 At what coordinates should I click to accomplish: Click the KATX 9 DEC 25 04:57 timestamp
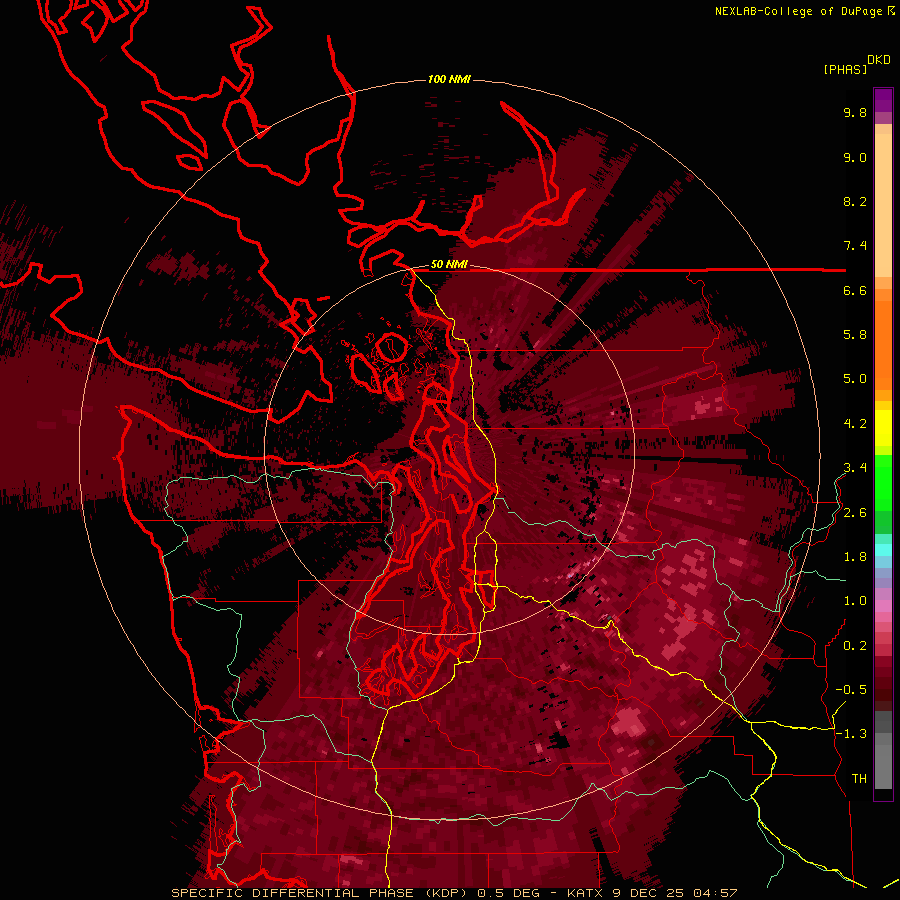(x=651, y=893)
